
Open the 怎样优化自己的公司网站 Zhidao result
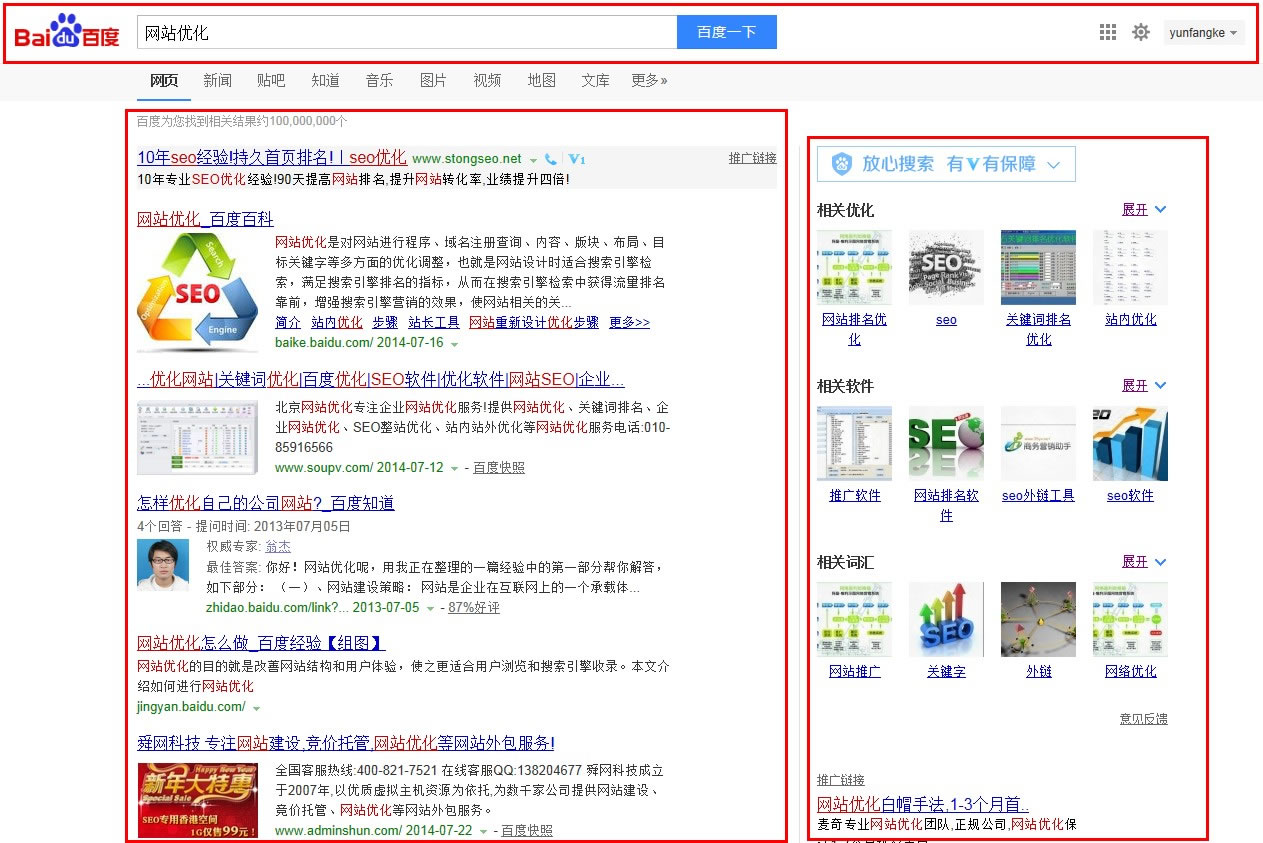(266, 503)
